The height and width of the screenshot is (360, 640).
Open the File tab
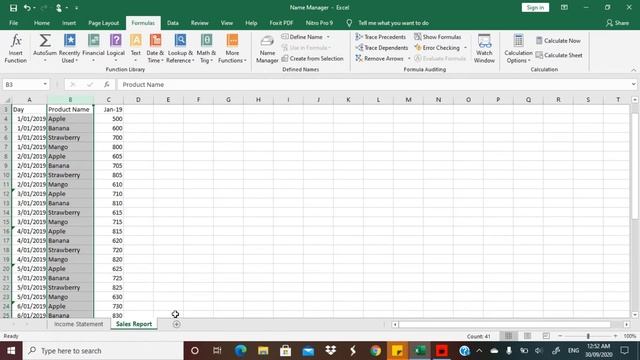pyautogui.click(x=13, y=23)
